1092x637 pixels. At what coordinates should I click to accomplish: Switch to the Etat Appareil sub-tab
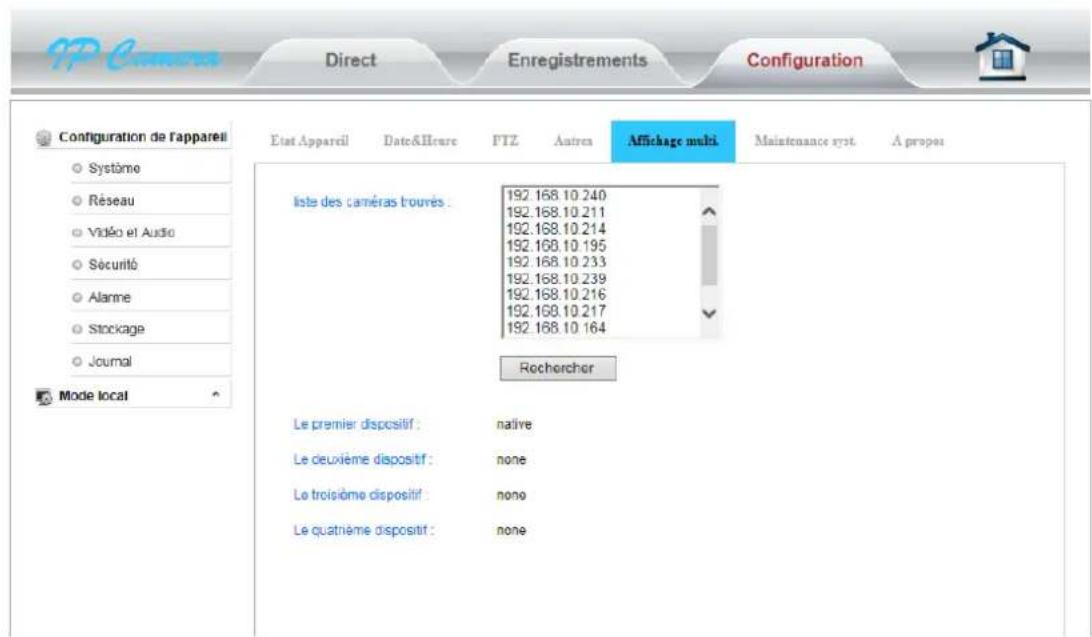[x=309, y=141]
